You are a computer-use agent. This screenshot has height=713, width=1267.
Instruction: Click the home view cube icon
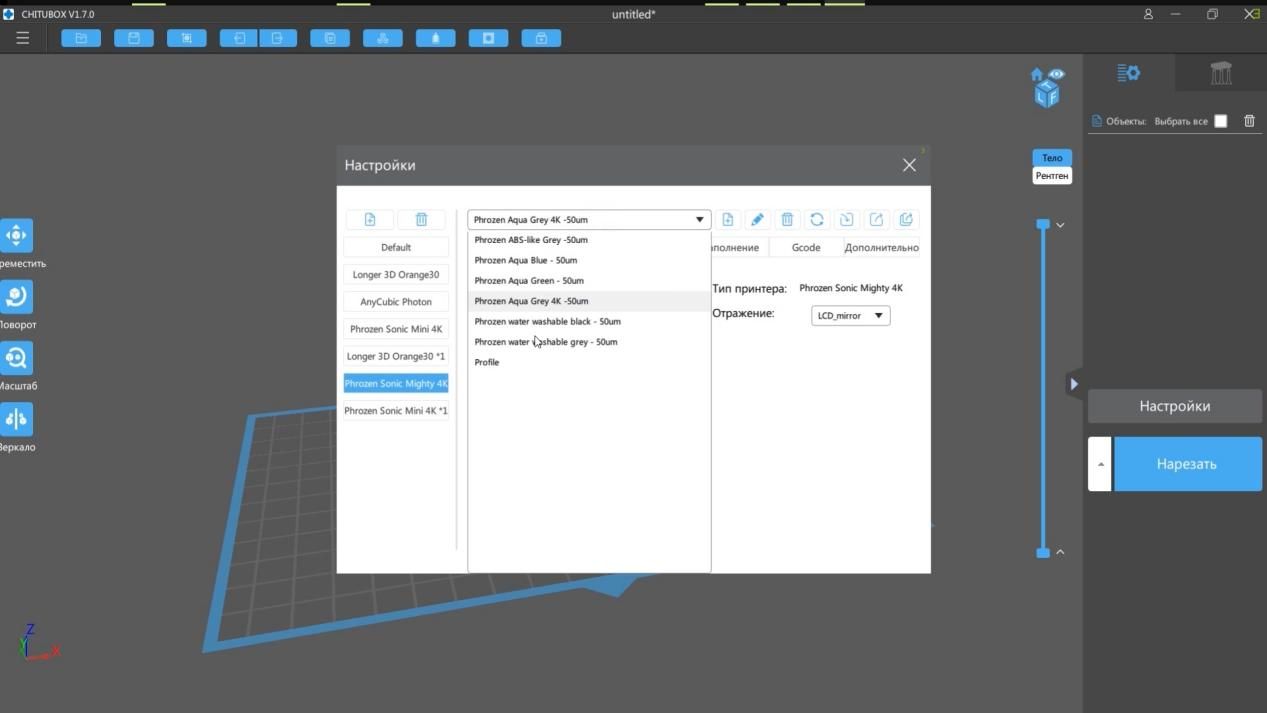tap(1037, 75)
